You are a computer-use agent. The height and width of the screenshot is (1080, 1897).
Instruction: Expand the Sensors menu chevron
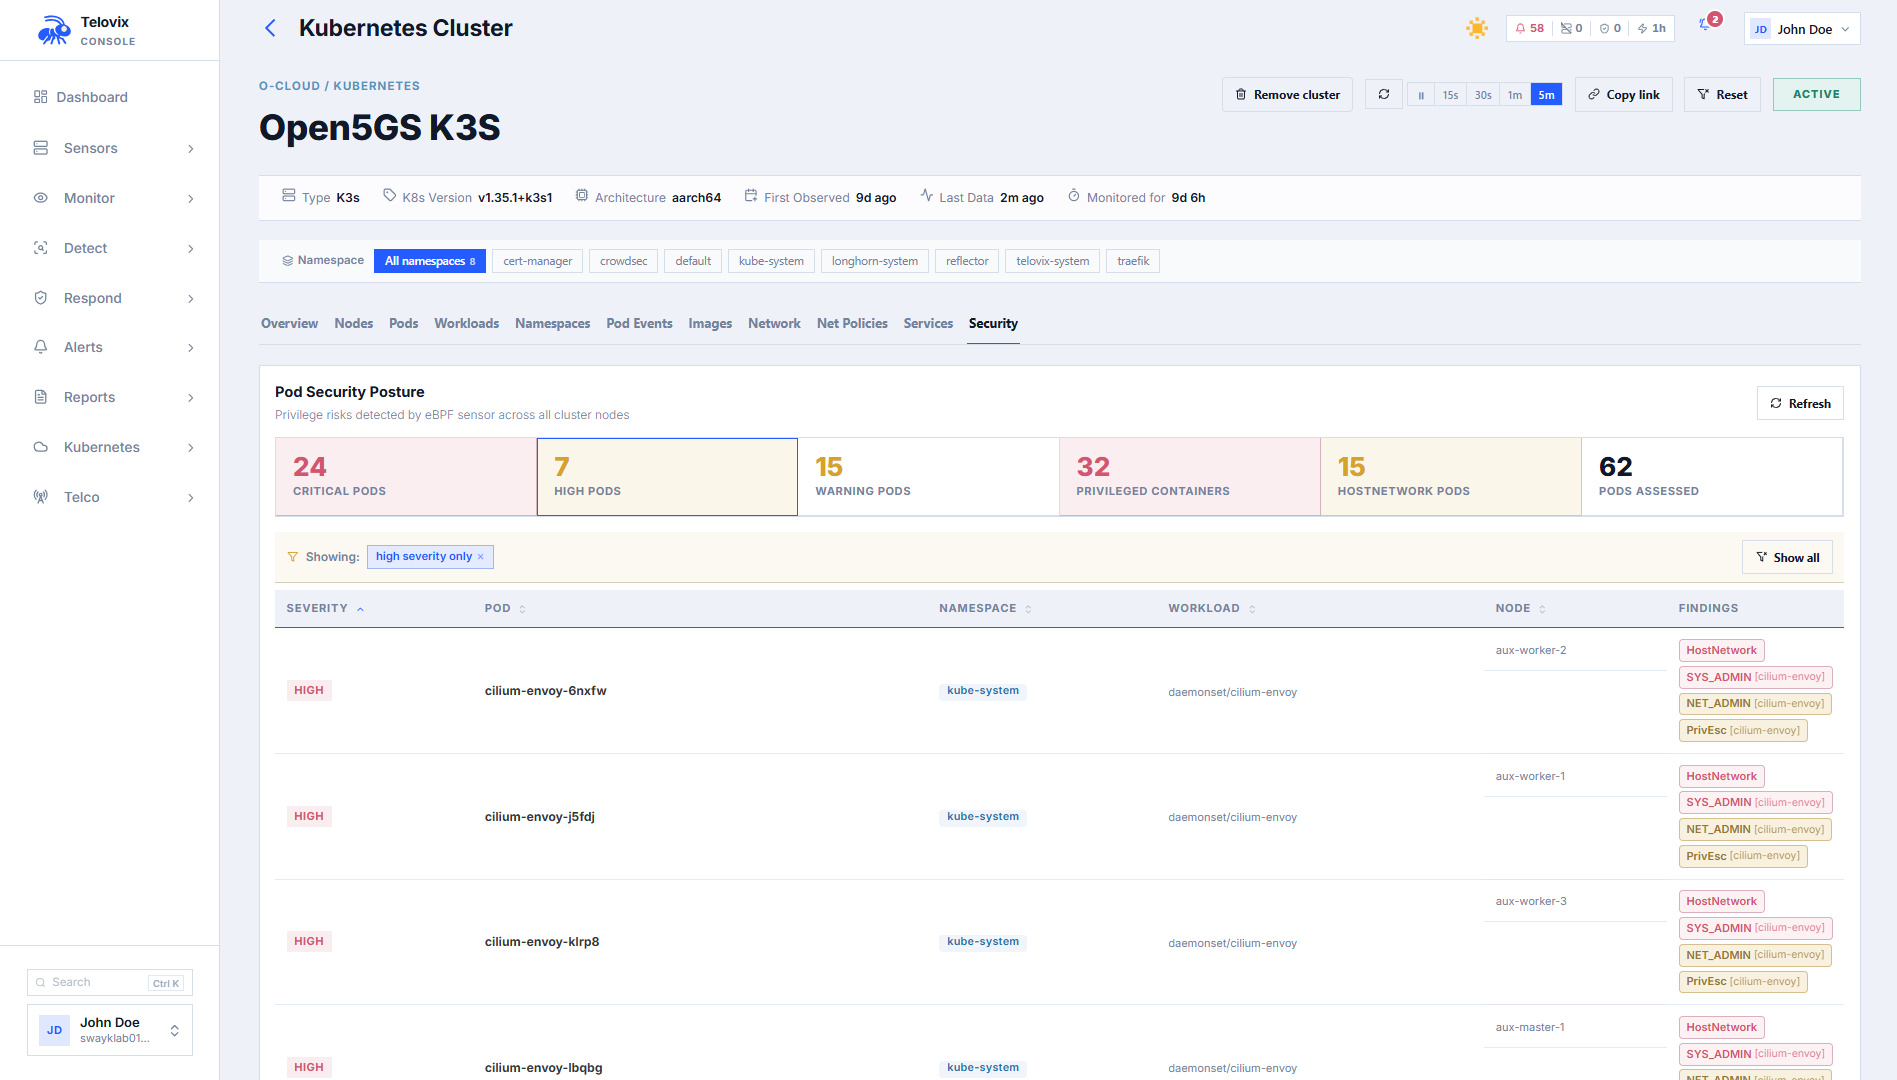pyautogui.click(x=190, y=149)
